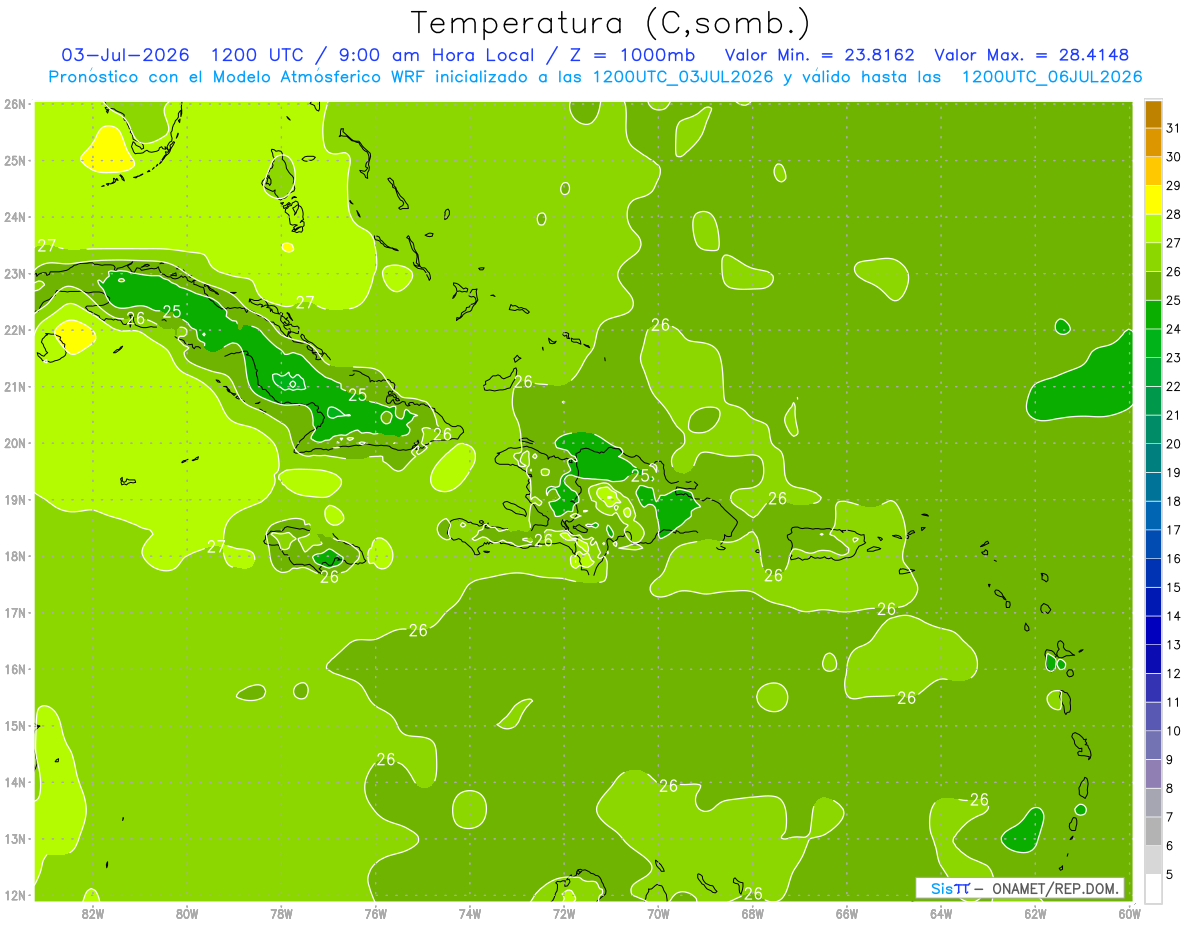Click the orange-brown colorbar swatch above 31
The width and height of the screenshot is (1200, 927).
pos(1153,115)
